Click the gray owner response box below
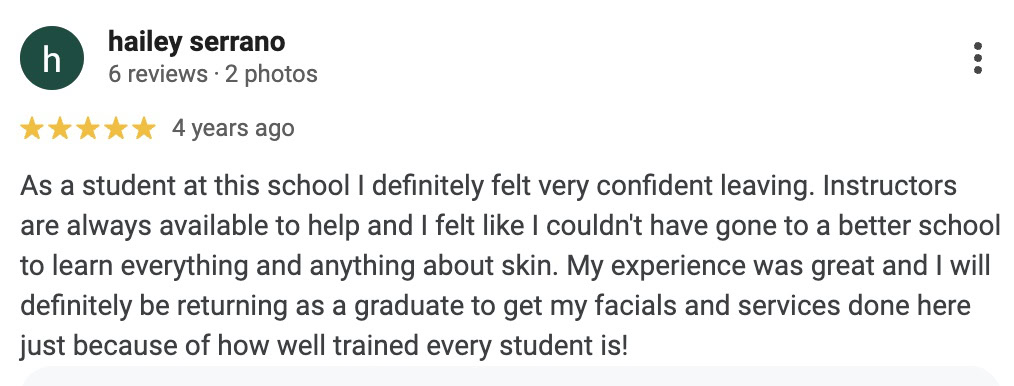Screen dimensions: 1014x386 511,376
